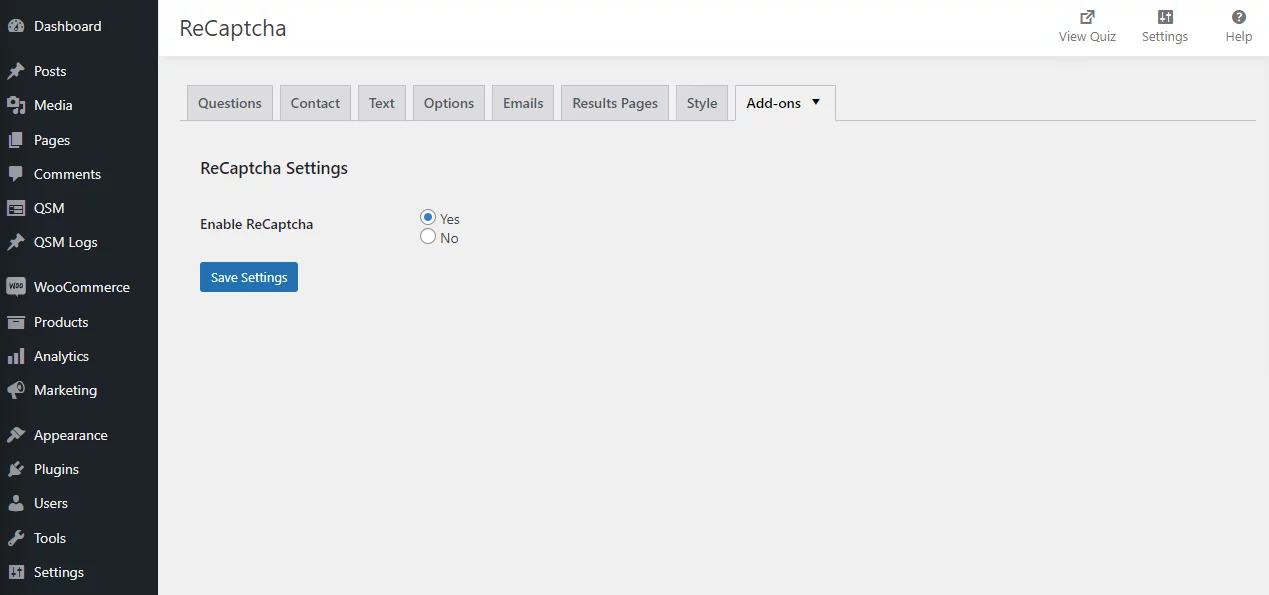Click the ReCaptcha Settings heading

tap(274, 168)
